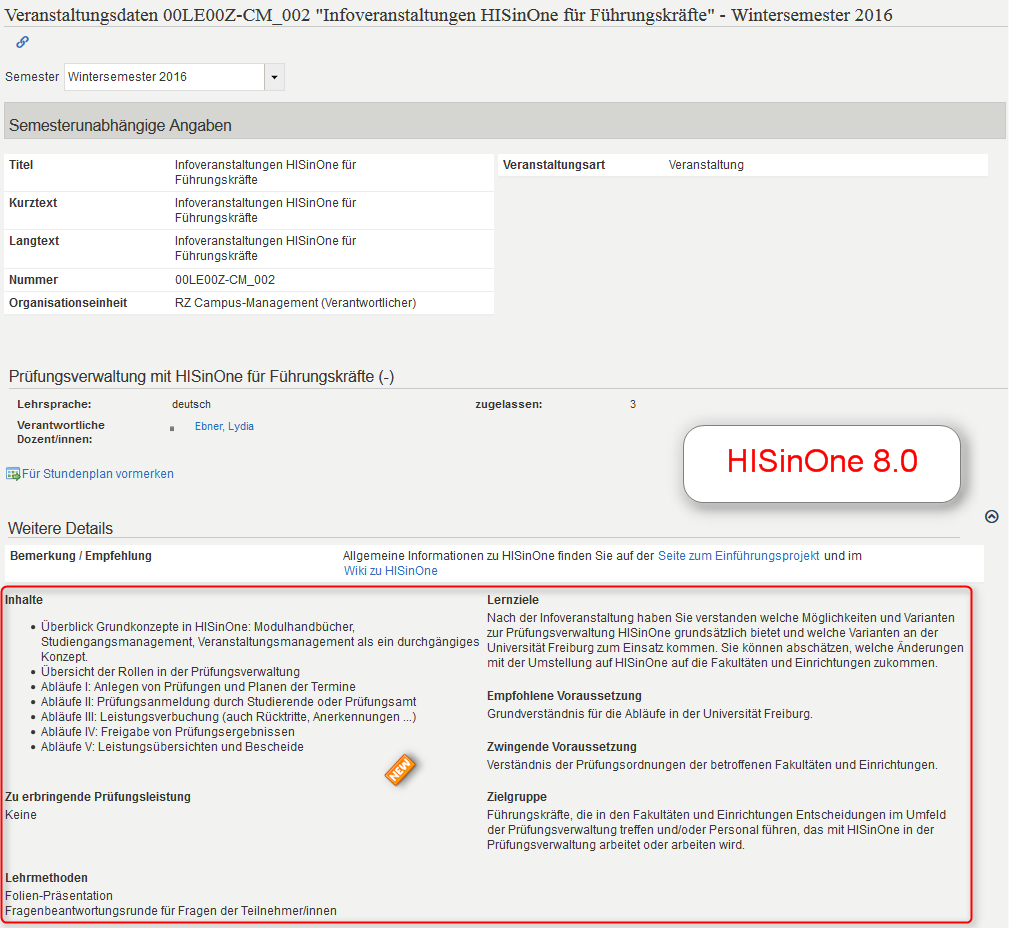
Task: Click the calendar icon for Stundenplan vormerken
Action: click(x=13, y=474)
